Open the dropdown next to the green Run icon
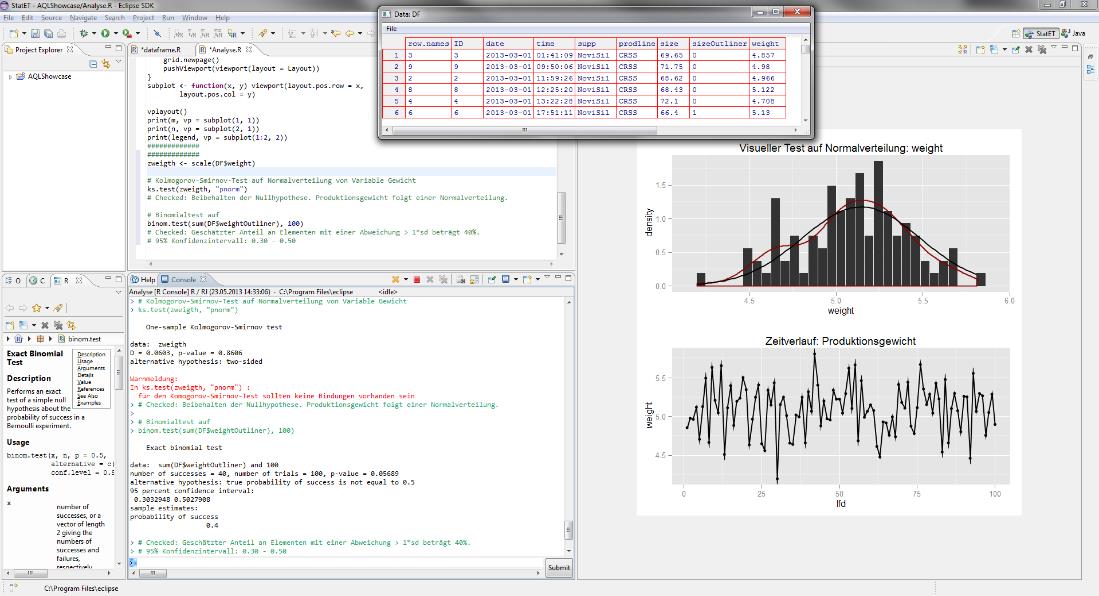 click(115, 33)
